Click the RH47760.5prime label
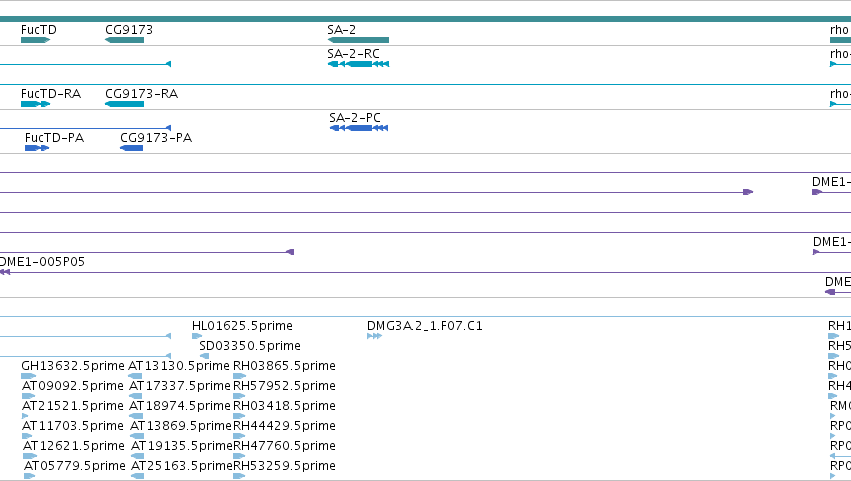Screen dimensions: 851x481 coord(284,446)
